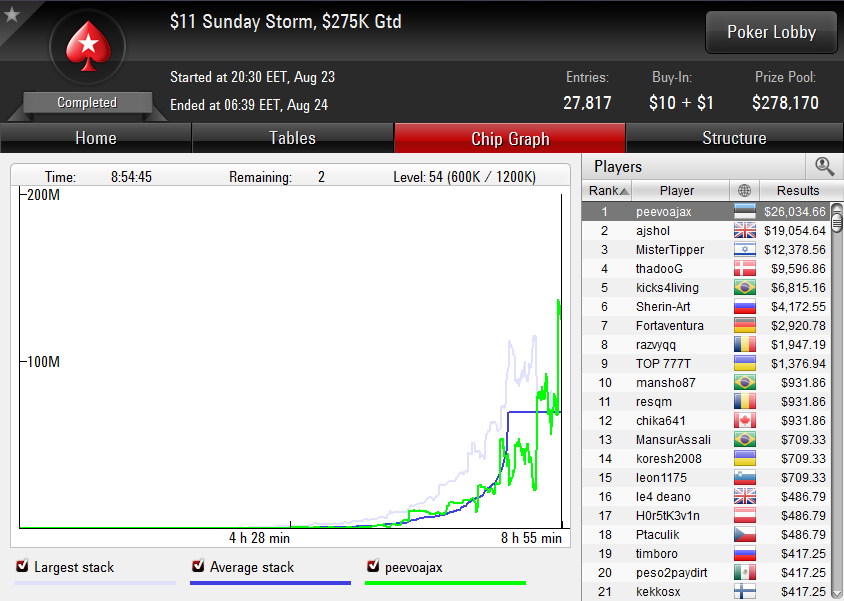Click the Canada flag beside chika641
Screen dimensions: 844x601
[745, 420]
